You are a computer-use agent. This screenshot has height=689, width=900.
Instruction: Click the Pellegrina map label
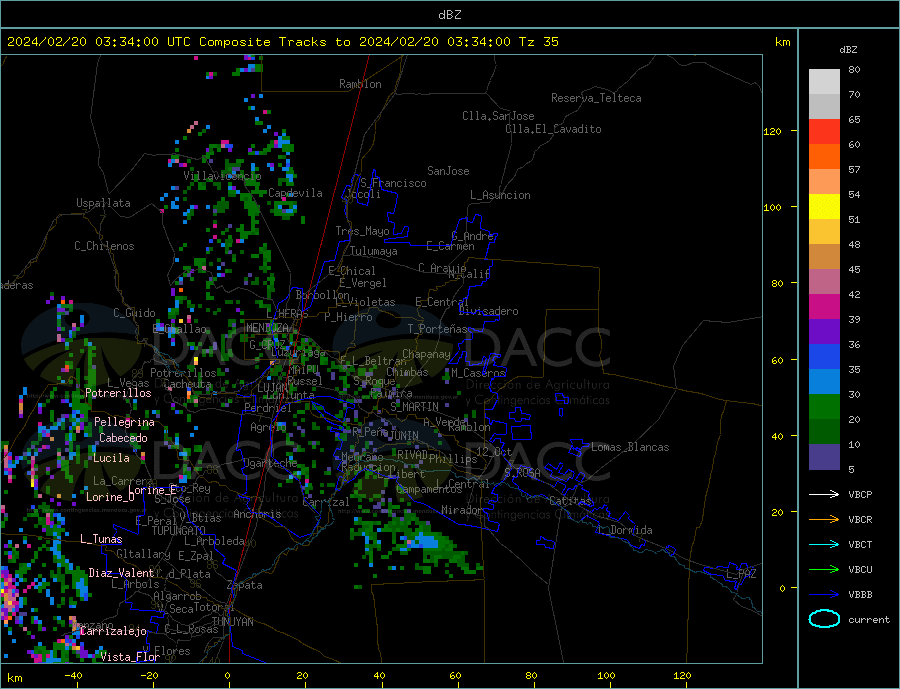click(124, 422)
